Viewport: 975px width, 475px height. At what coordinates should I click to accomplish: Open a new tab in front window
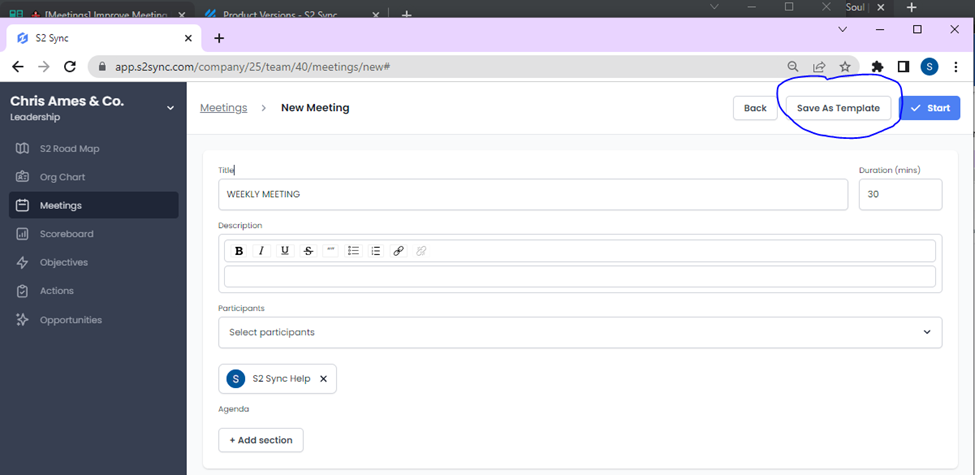[219, 39]
